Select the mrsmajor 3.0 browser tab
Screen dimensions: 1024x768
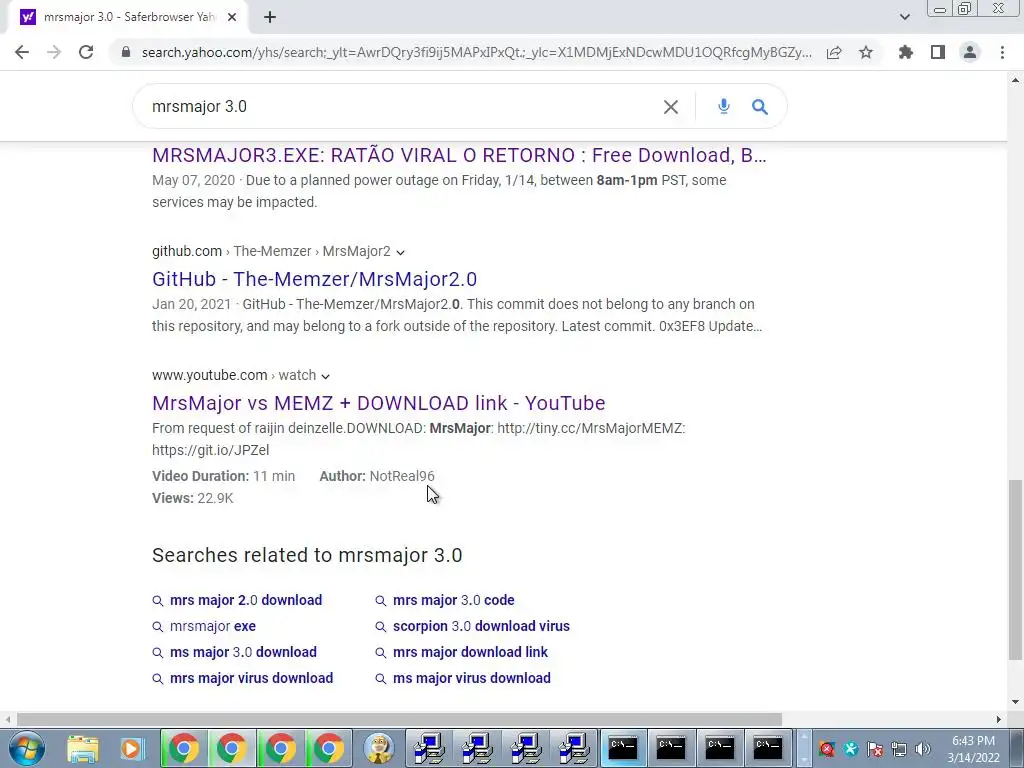point(129,17)
